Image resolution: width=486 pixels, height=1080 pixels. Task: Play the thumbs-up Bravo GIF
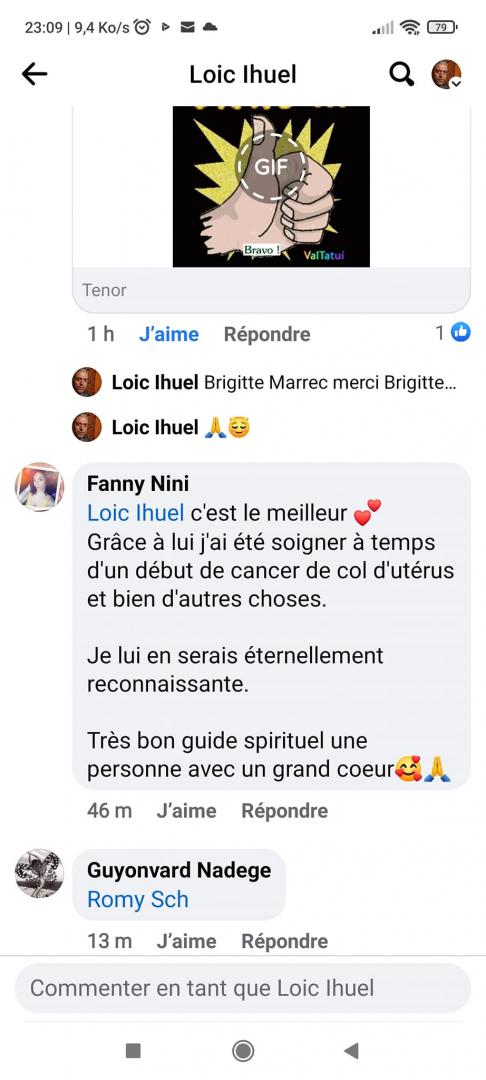coord(271,186)
